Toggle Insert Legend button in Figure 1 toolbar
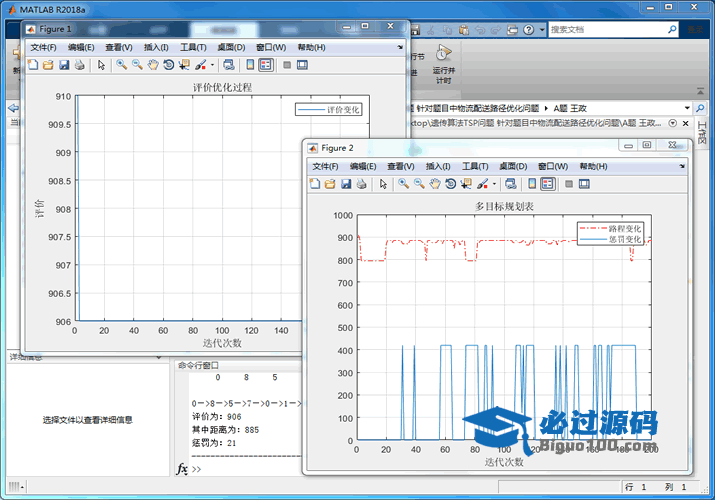 tap(265, 65)
